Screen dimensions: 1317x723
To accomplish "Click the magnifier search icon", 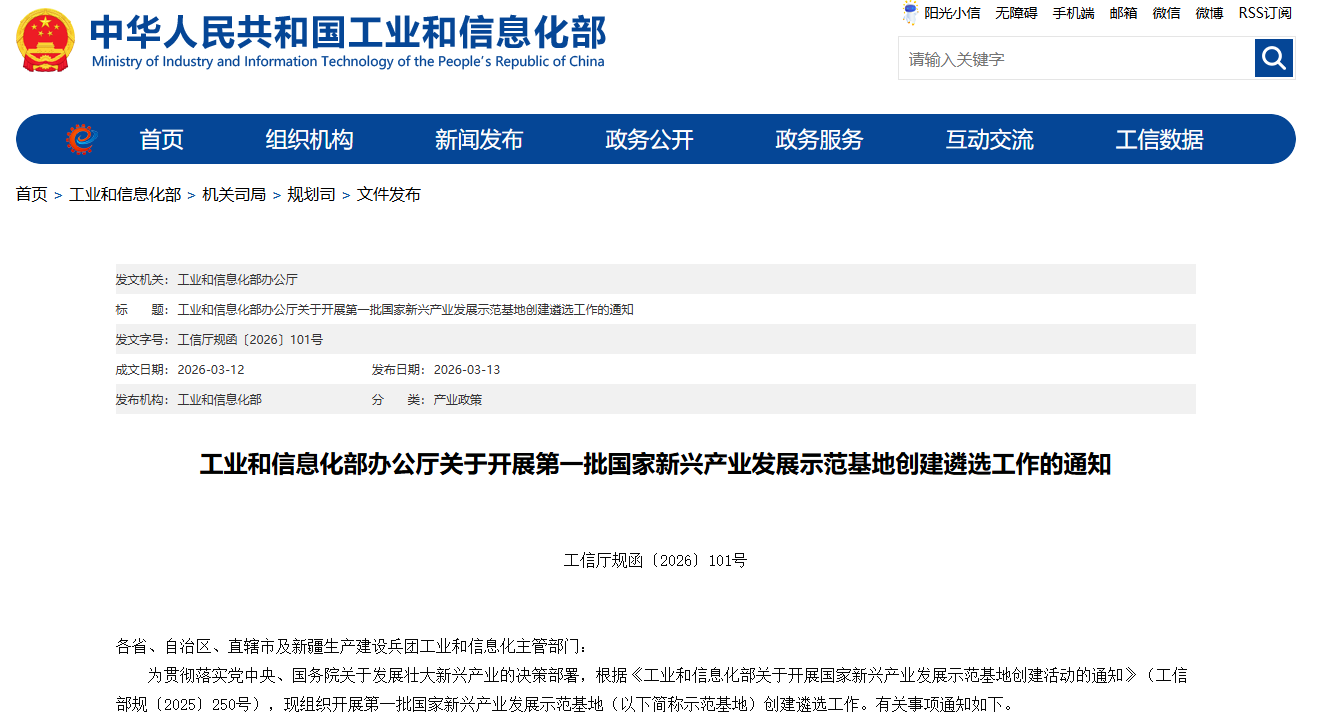I will coord(1272,58).
